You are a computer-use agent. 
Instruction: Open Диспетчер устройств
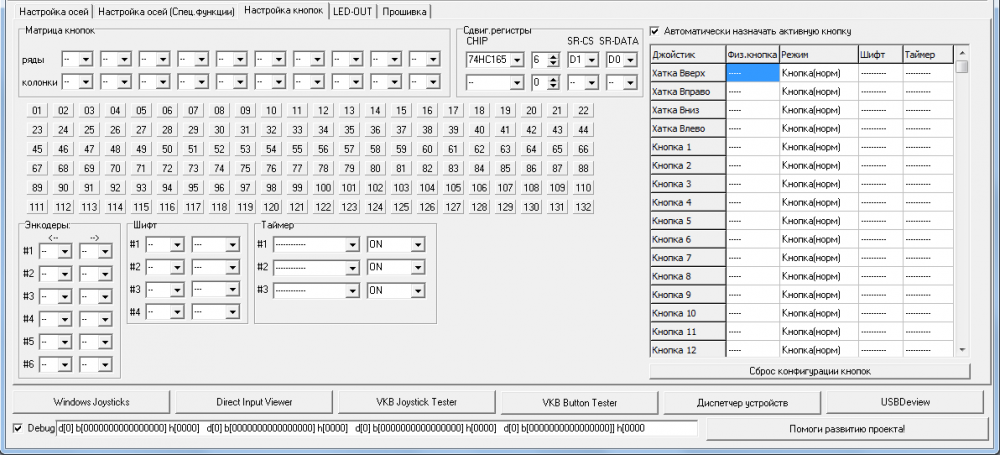point(742,401)
